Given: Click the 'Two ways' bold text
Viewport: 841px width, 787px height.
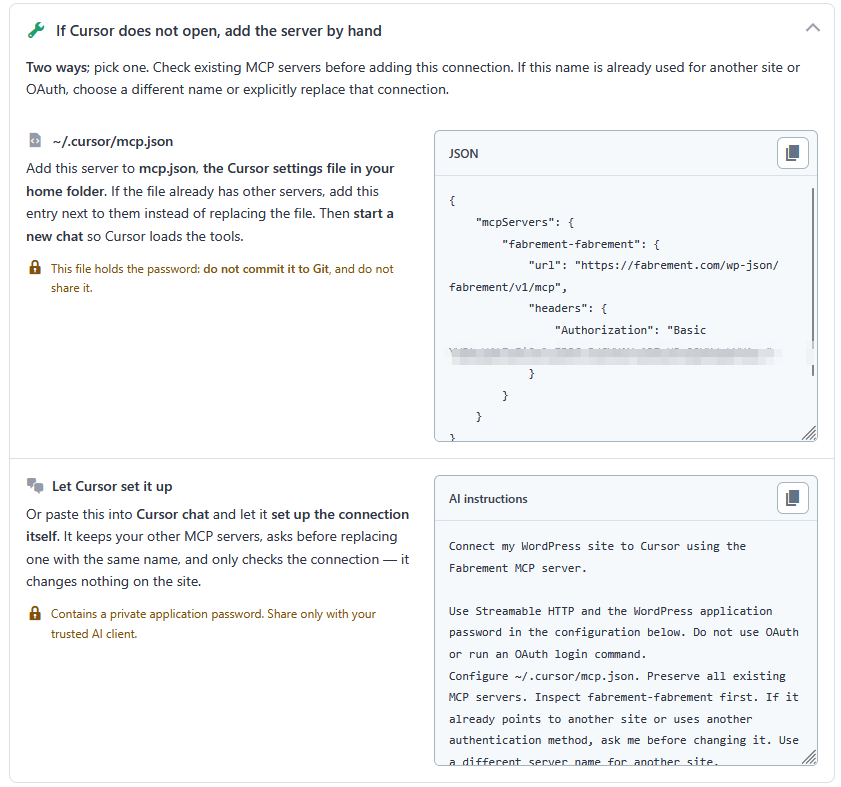Looking at the screenshot, I should click(x=57, y=68).
